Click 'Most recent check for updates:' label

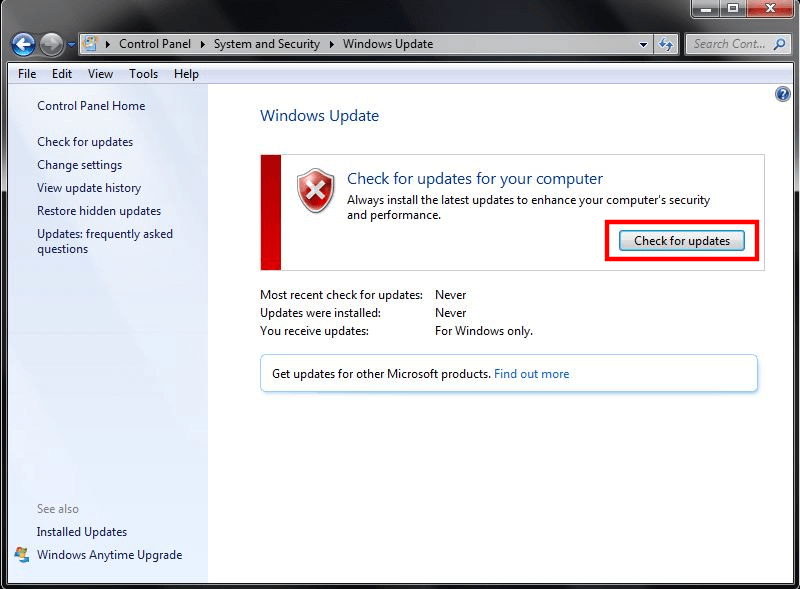[x=341, y=295]
